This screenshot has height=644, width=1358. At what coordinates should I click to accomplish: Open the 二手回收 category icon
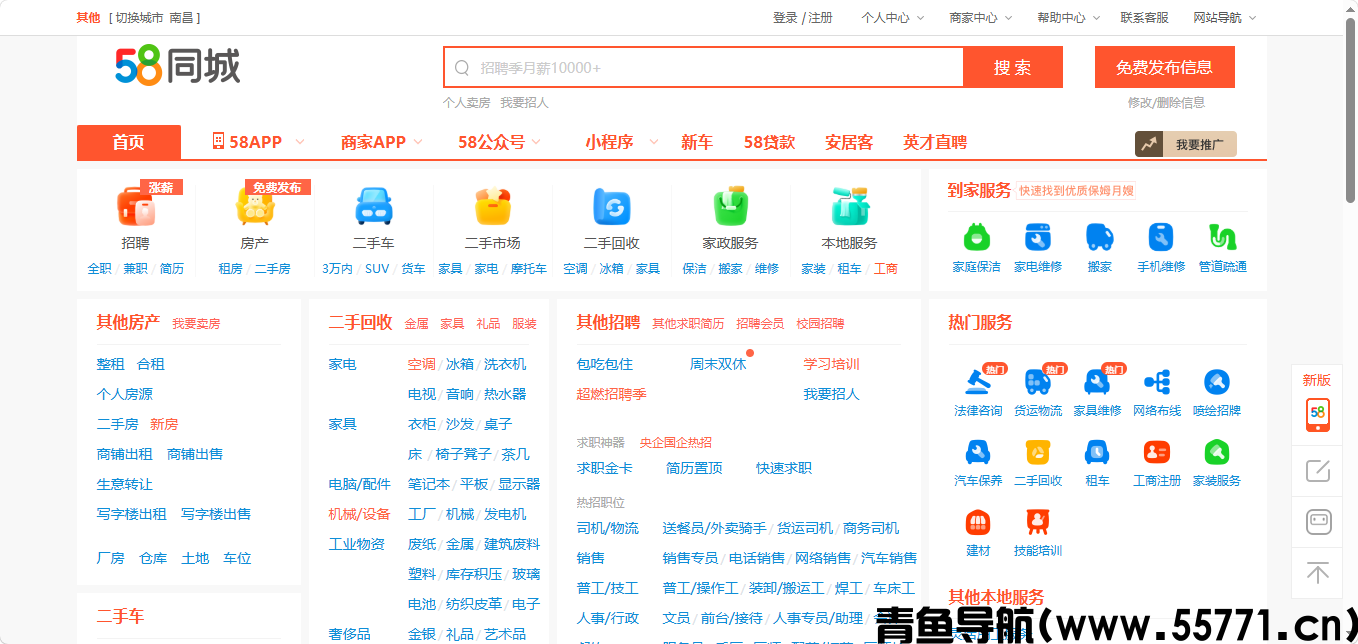click(611, 206)
